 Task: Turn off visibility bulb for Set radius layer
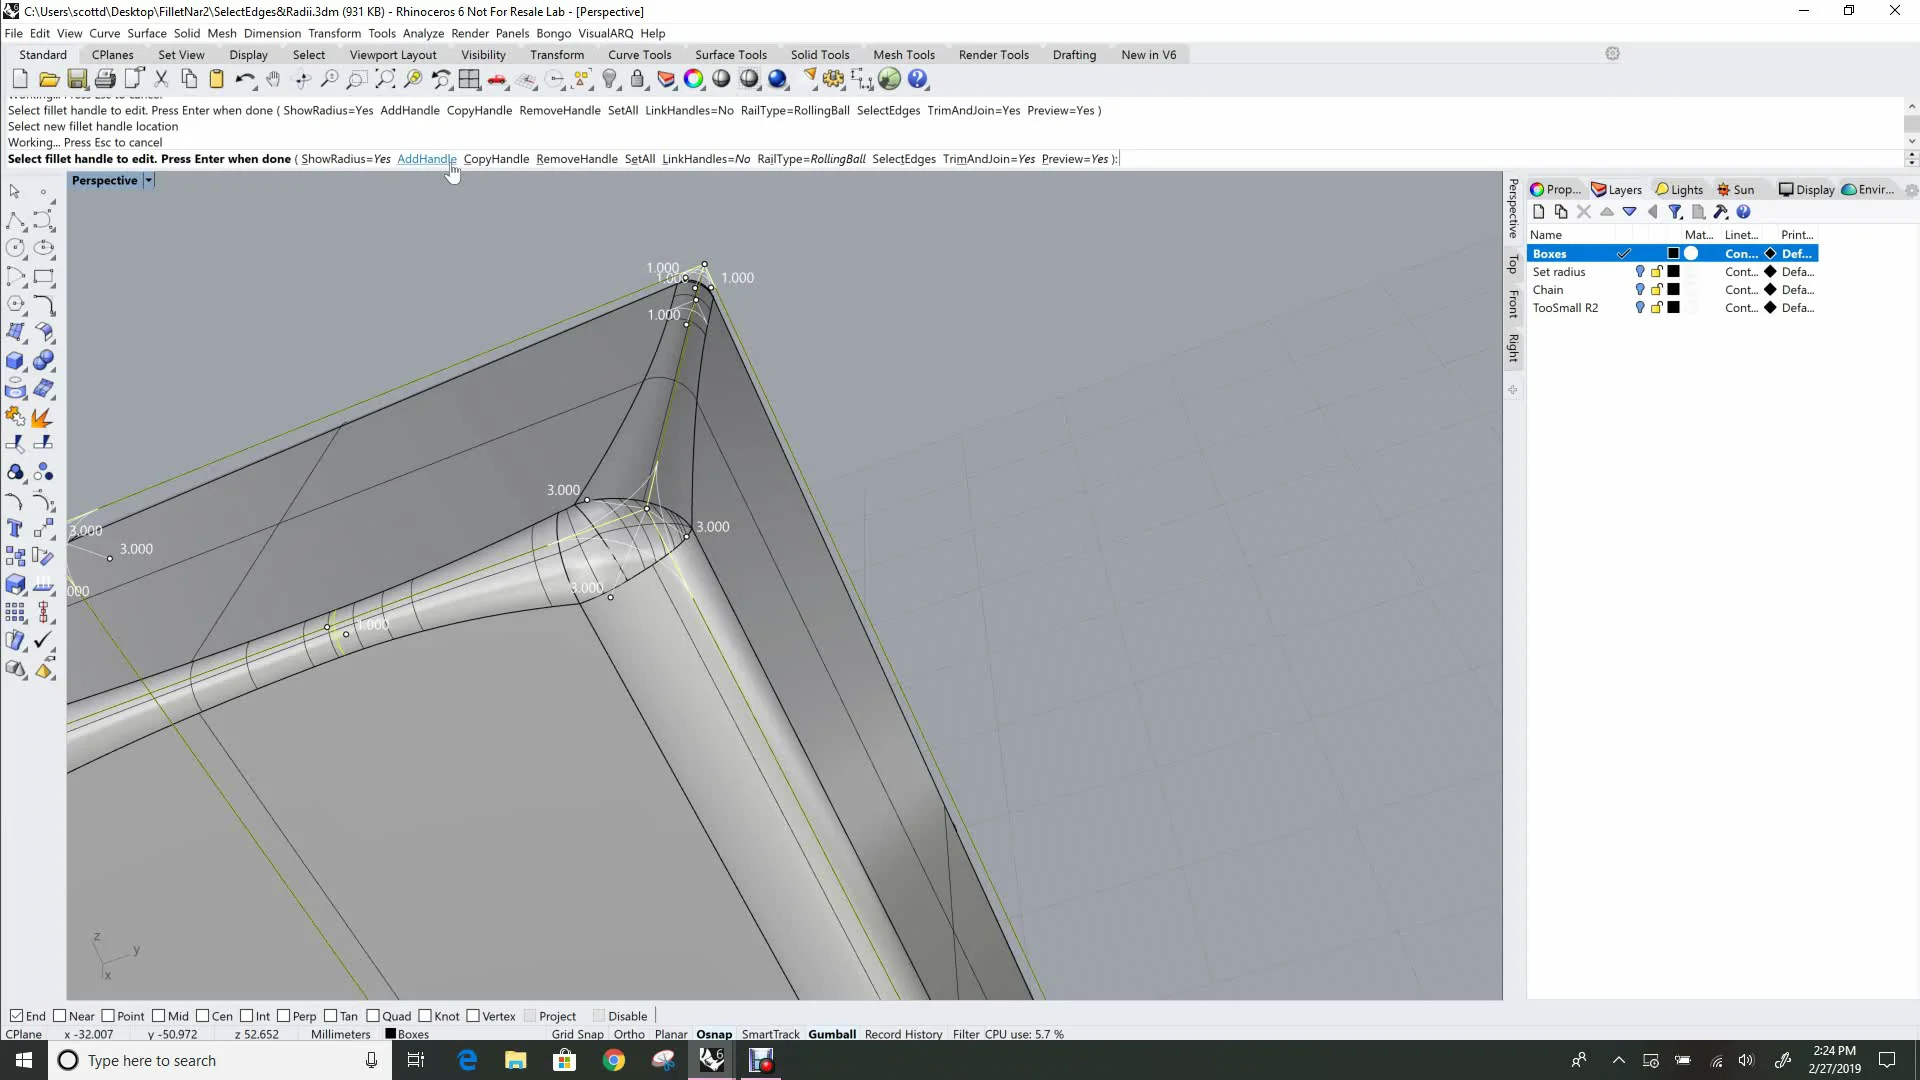pos(1640,272)
